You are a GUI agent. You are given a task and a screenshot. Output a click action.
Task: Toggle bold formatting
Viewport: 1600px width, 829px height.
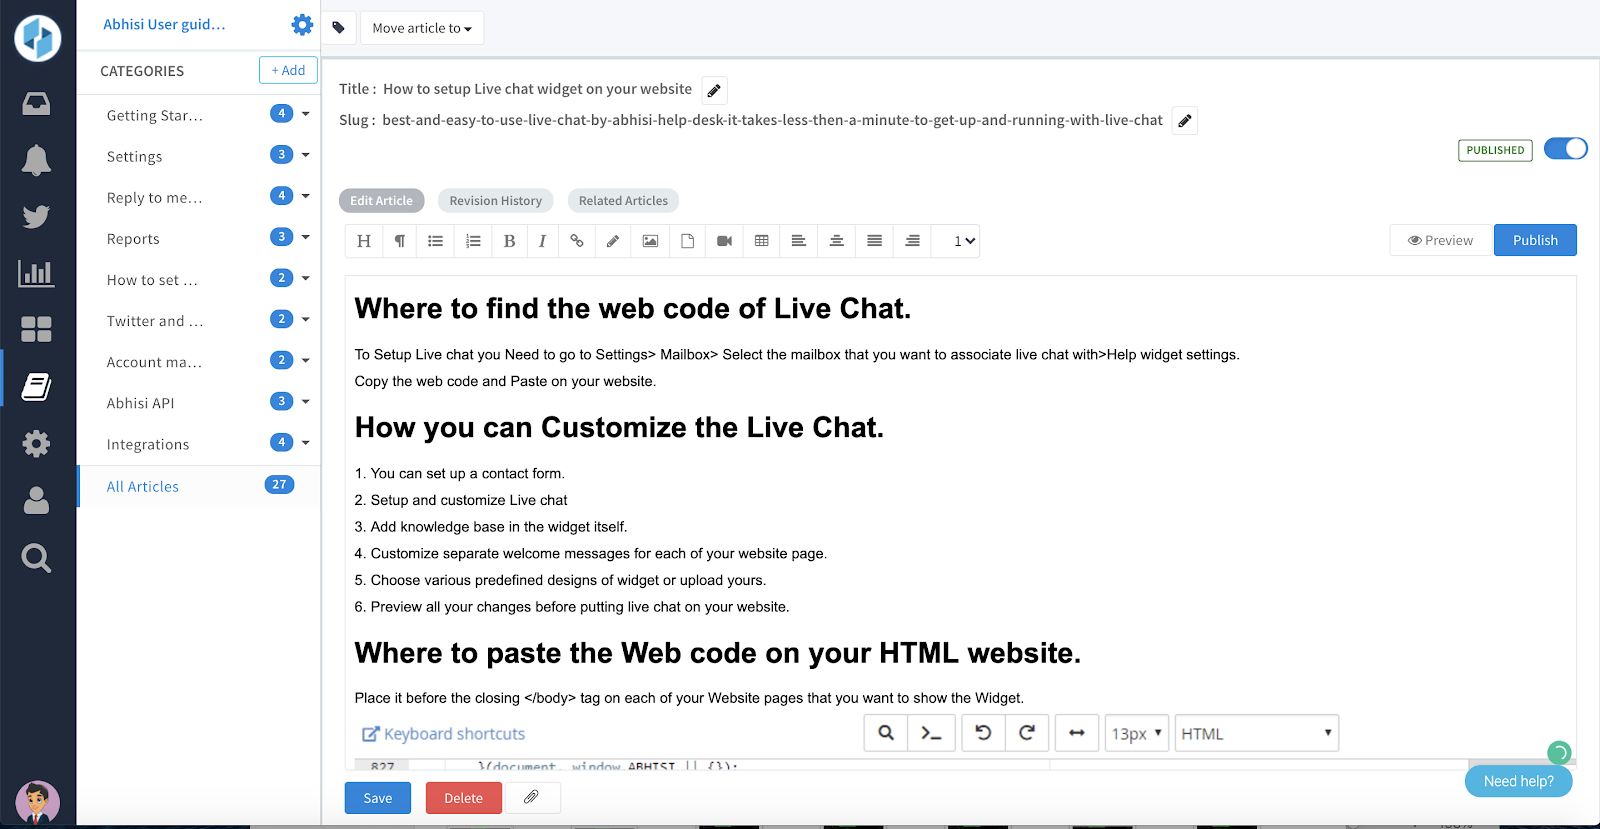click(x=510, y=241)
